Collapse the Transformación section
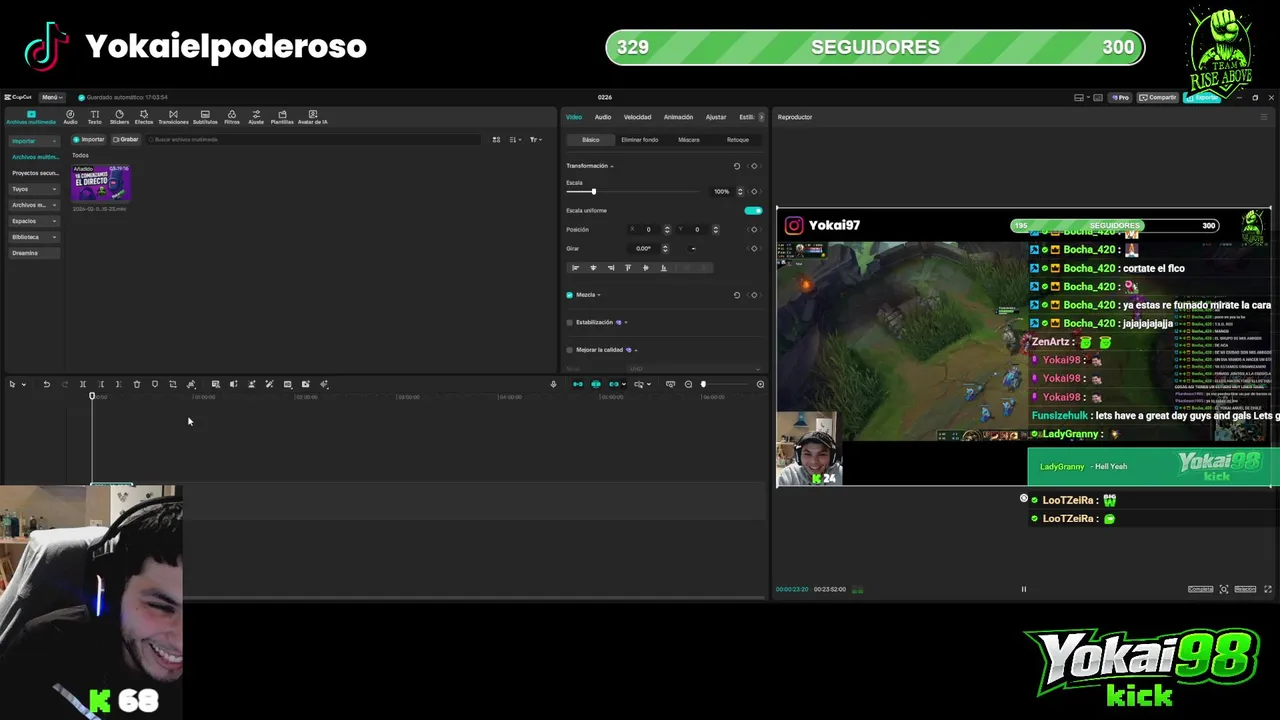This screenshot has width=1280, height=720. pyautogui.click(x=612, y=166)
